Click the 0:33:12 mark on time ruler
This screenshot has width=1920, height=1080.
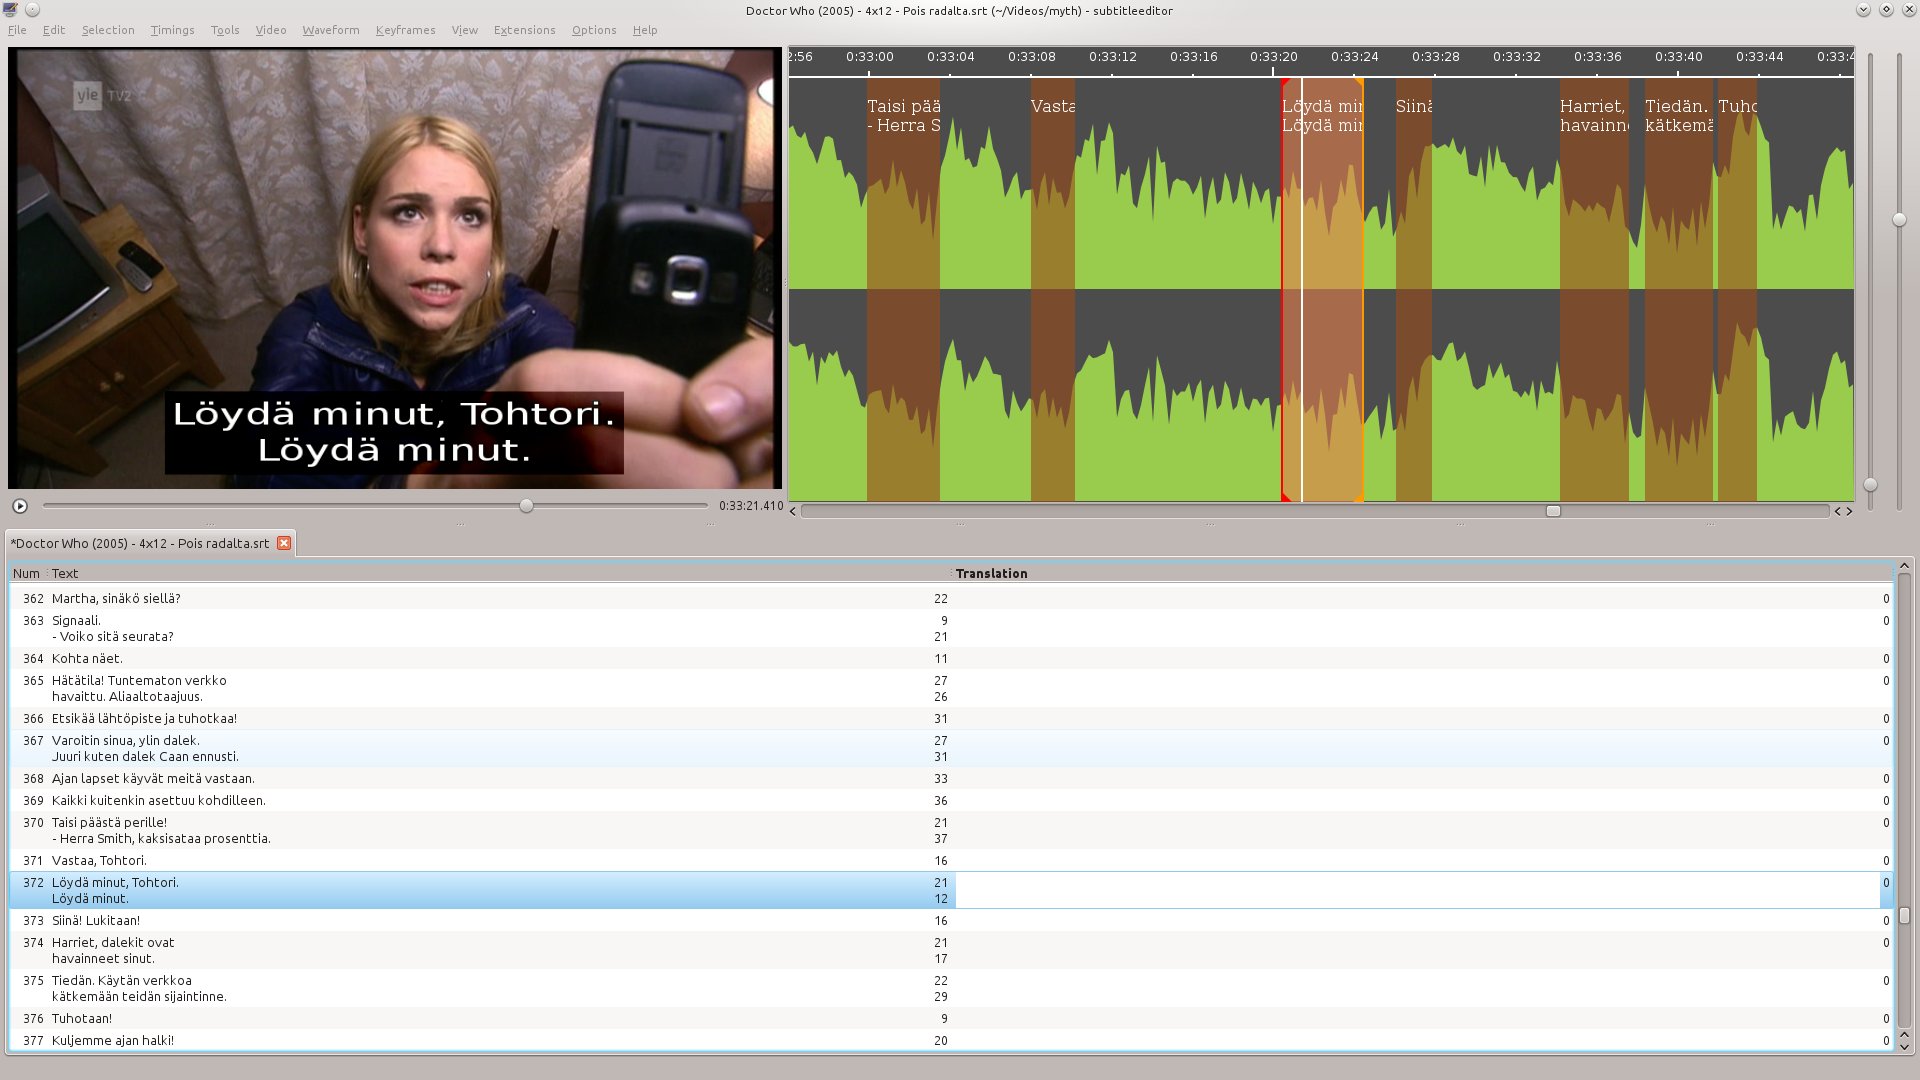pos(1112,57)
